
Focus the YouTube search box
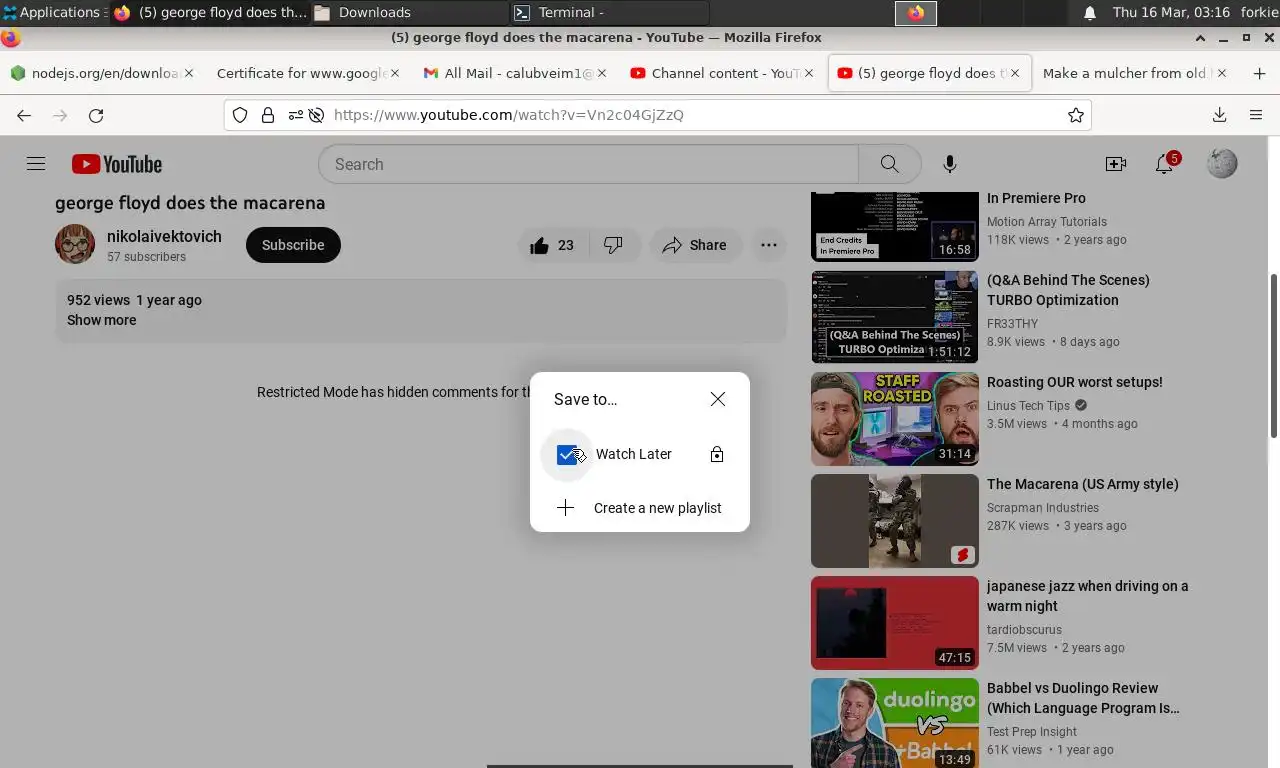pos(588,164)
